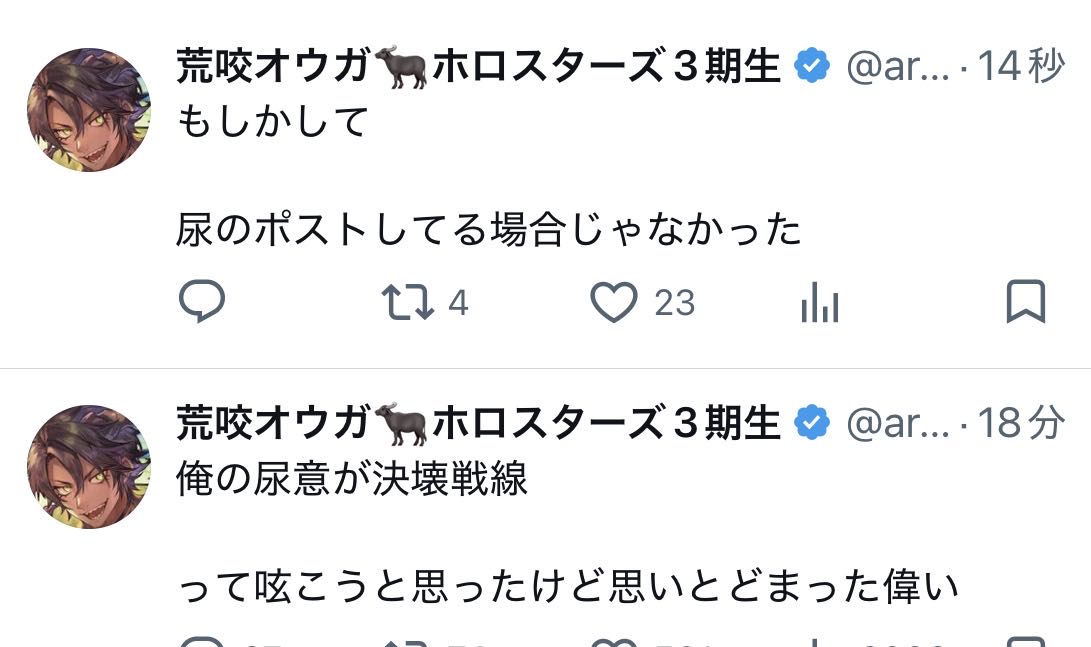Like the 14秒 post with the heart
Screen dimensions: 1091x647
click(x=614, y=301)
